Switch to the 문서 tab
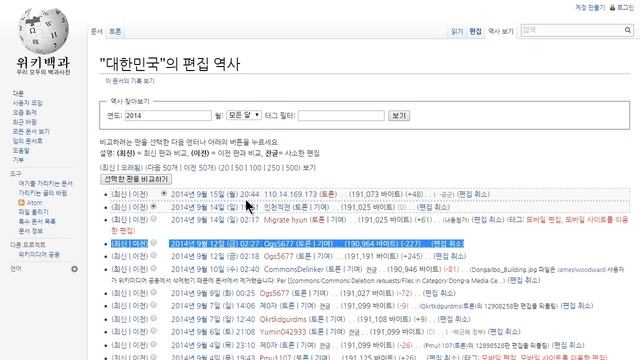The width and height of the screenshot is (640, 360). [97, 31]
